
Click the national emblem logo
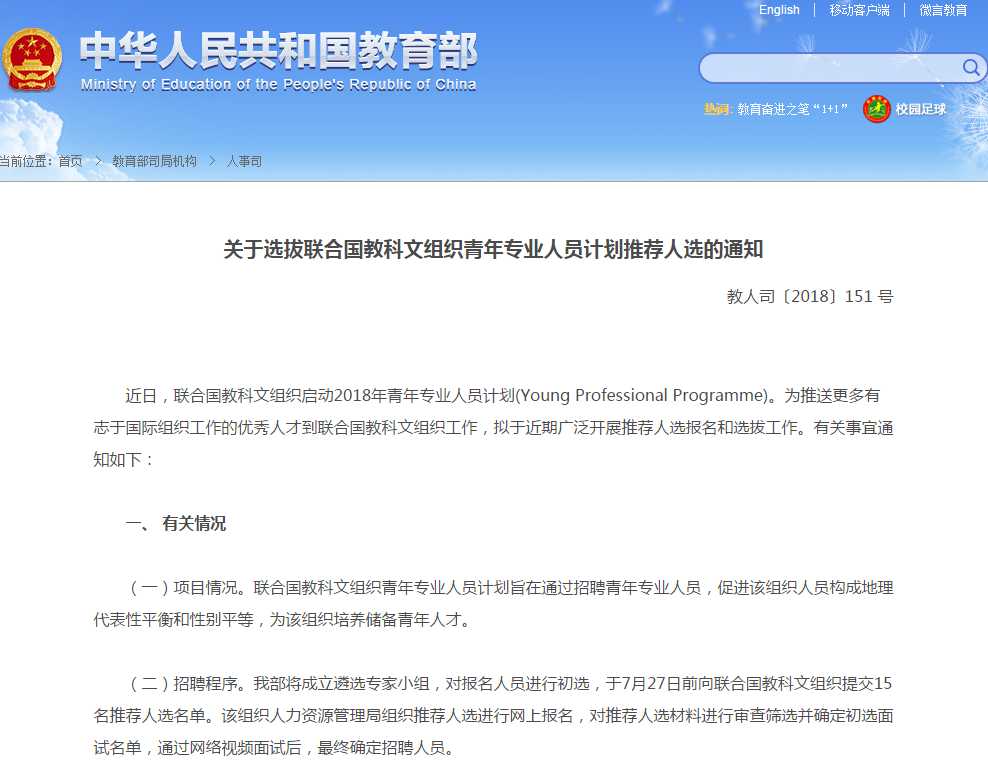[32, 60]
